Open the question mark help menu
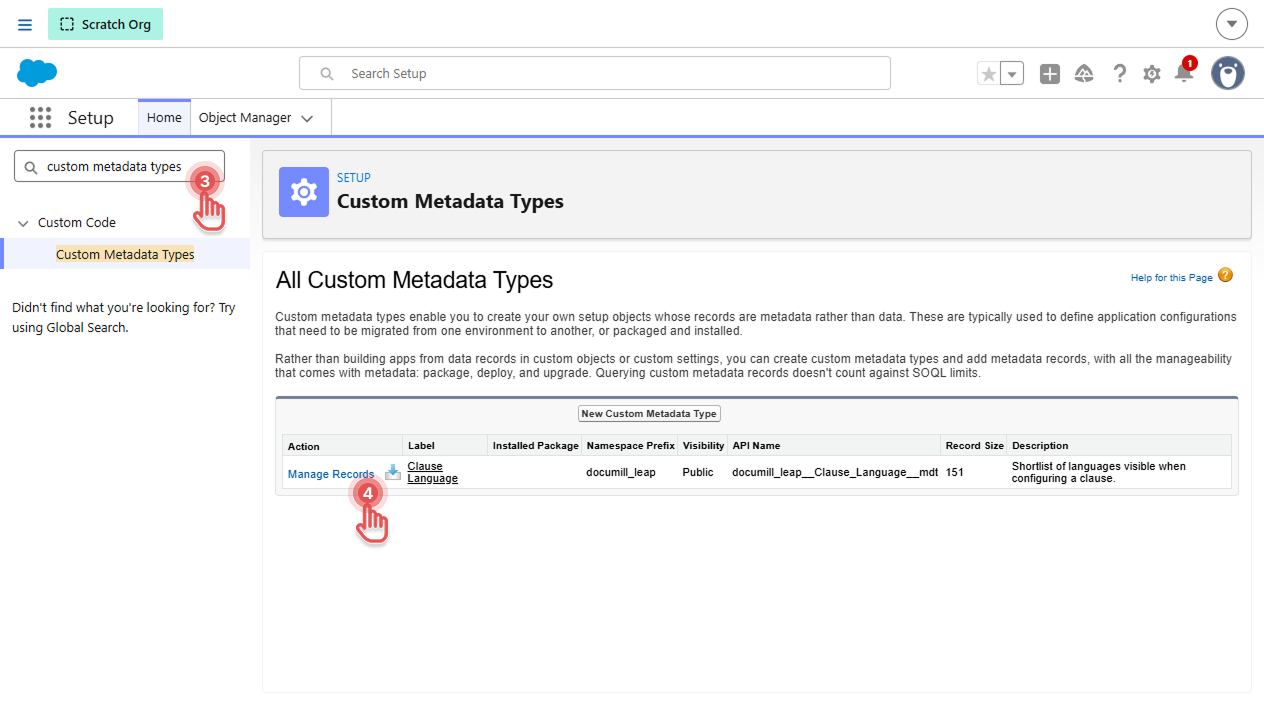This screenshot has width=1264, height=705. tap(1120, 73)
